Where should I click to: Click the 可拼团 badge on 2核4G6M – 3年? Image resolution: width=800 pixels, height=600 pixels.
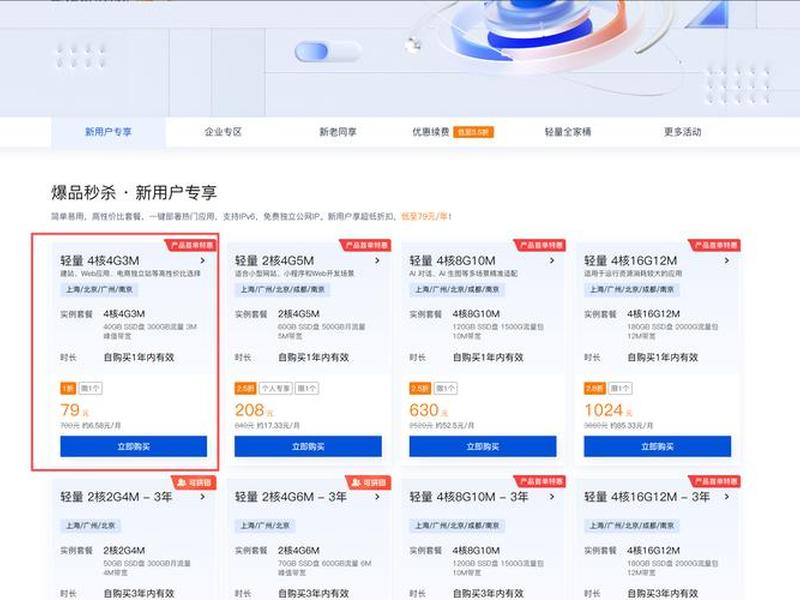(x=369, y=482)
